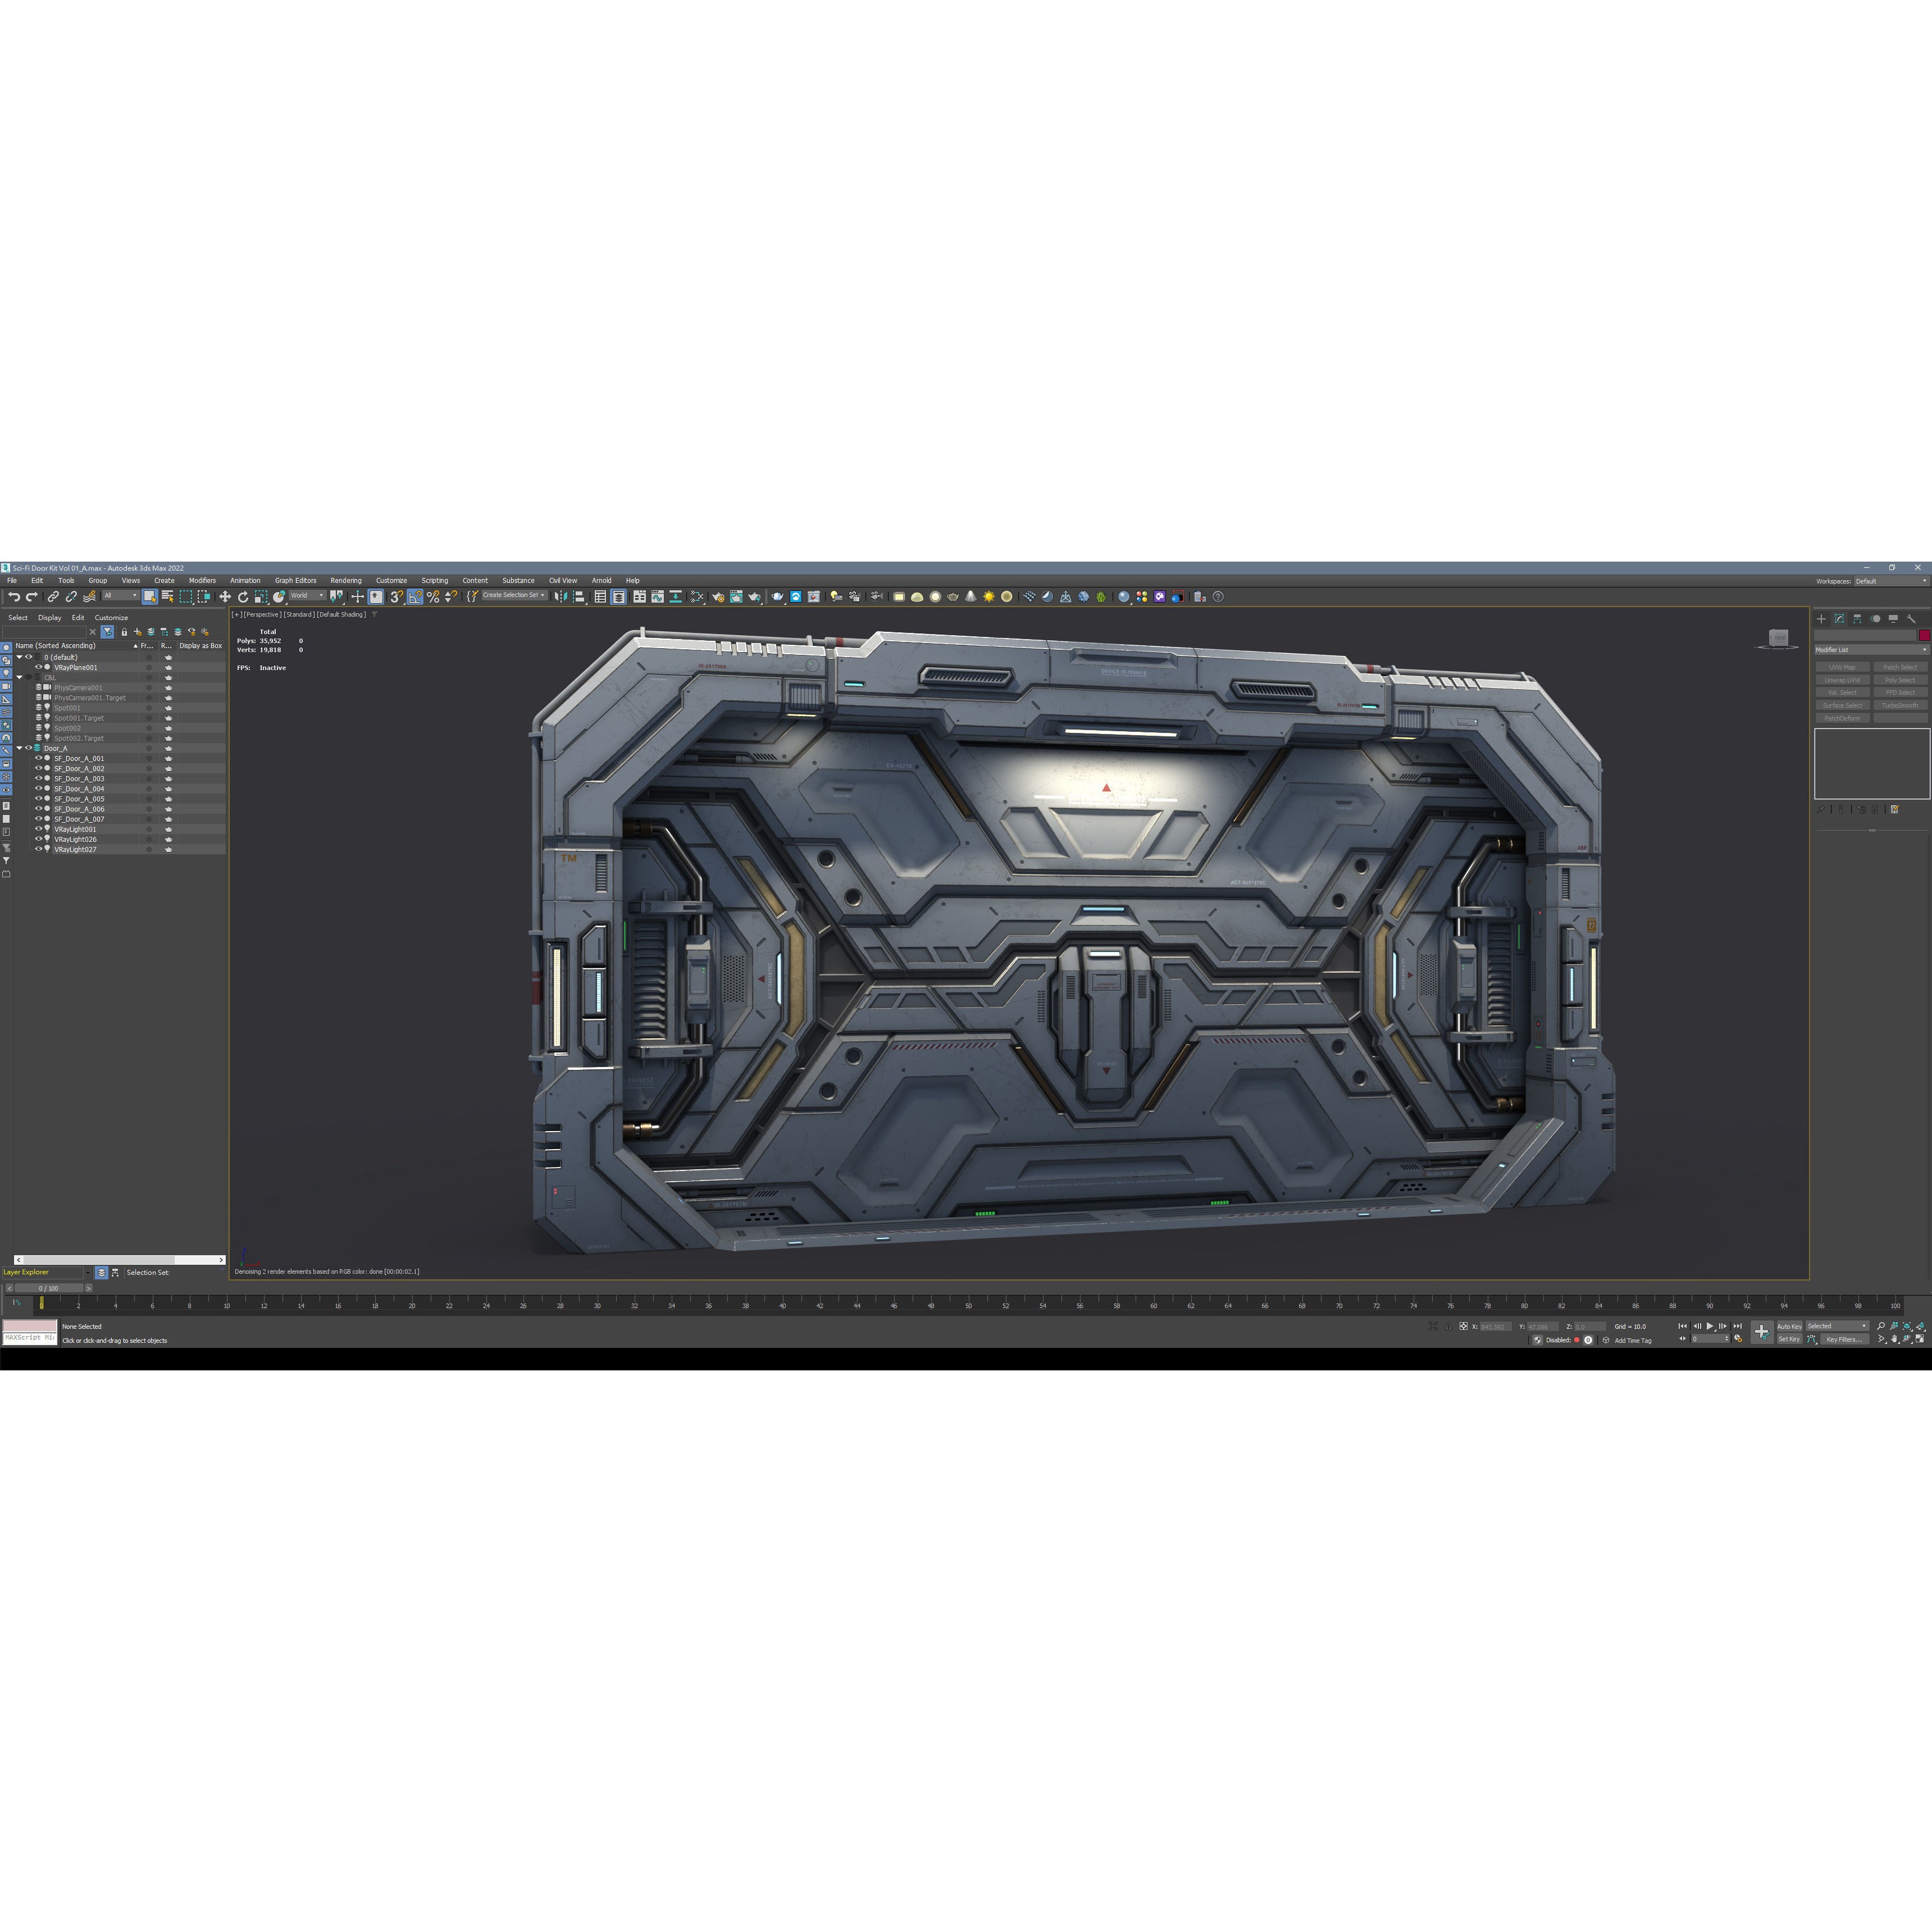Click the Key Filters button
The height and width of the screenshot is (1932, 1932).
(1845, 1339)
